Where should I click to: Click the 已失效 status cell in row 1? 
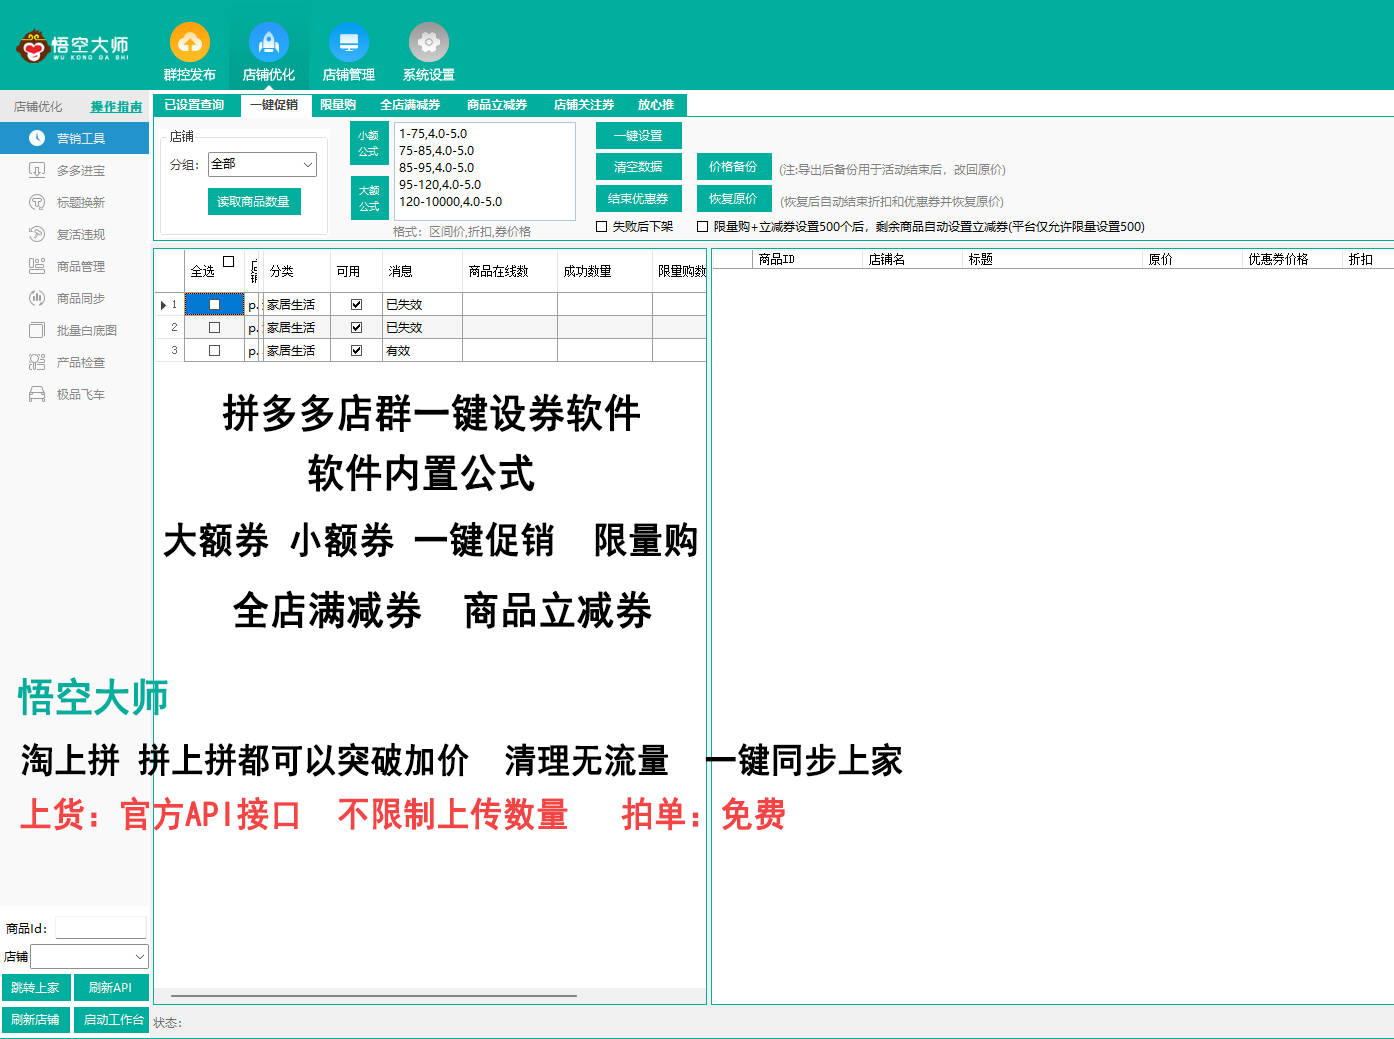tap(422, 304)
